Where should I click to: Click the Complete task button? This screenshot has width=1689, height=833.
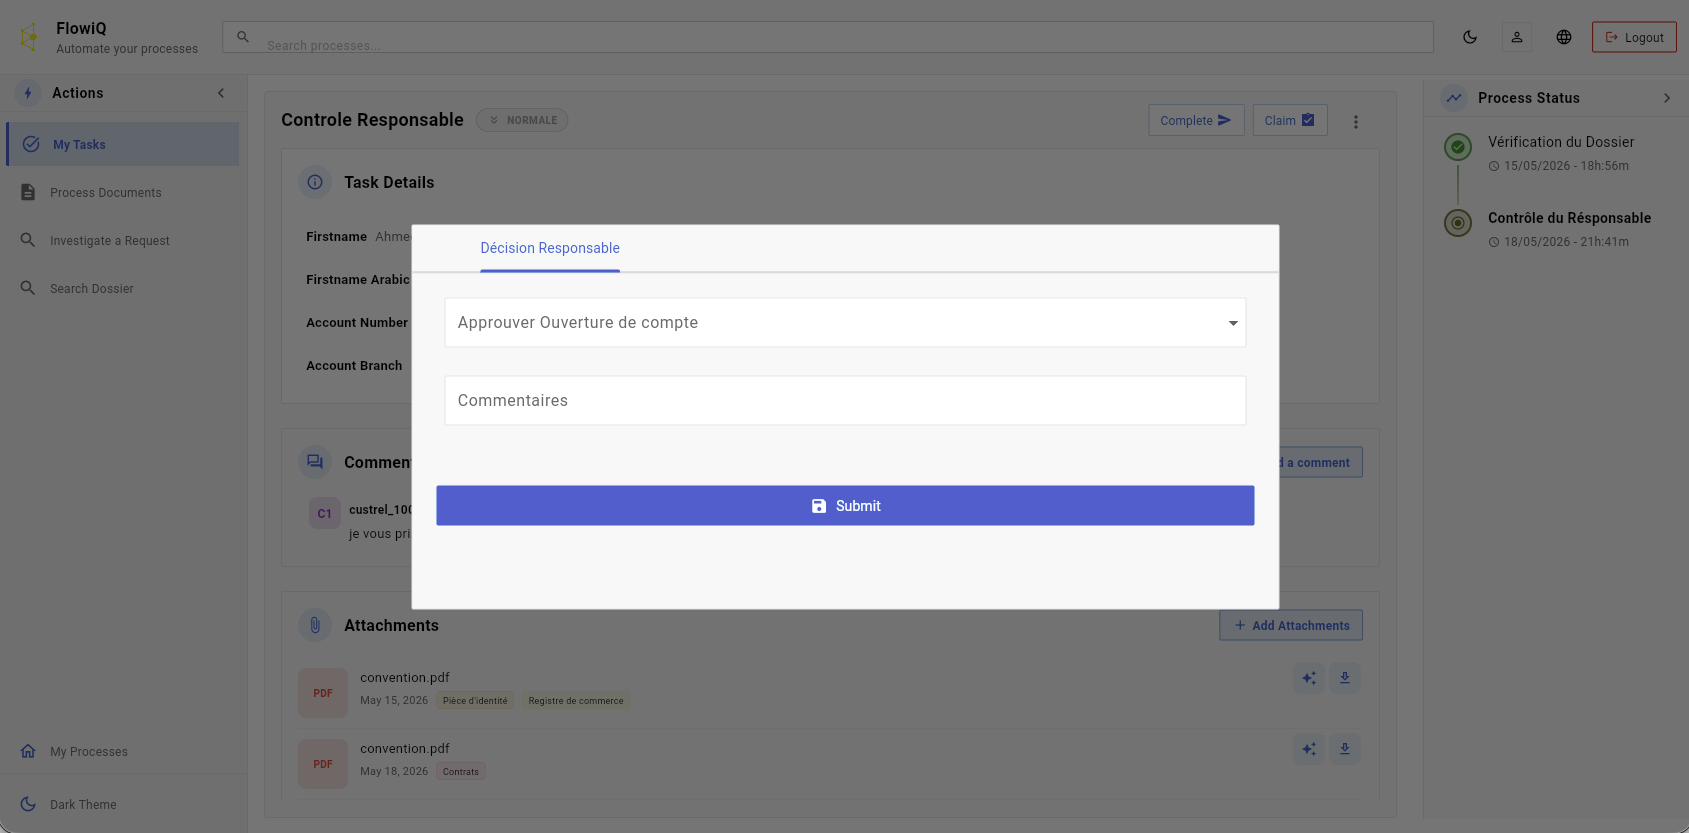pos(1196,120)
